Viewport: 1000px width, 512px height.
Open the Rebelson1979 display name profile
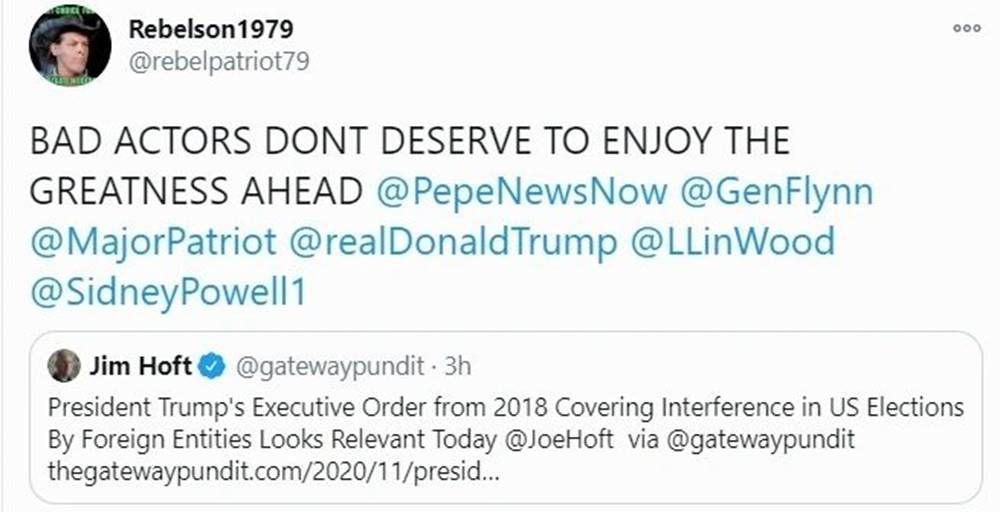[210, 29]
